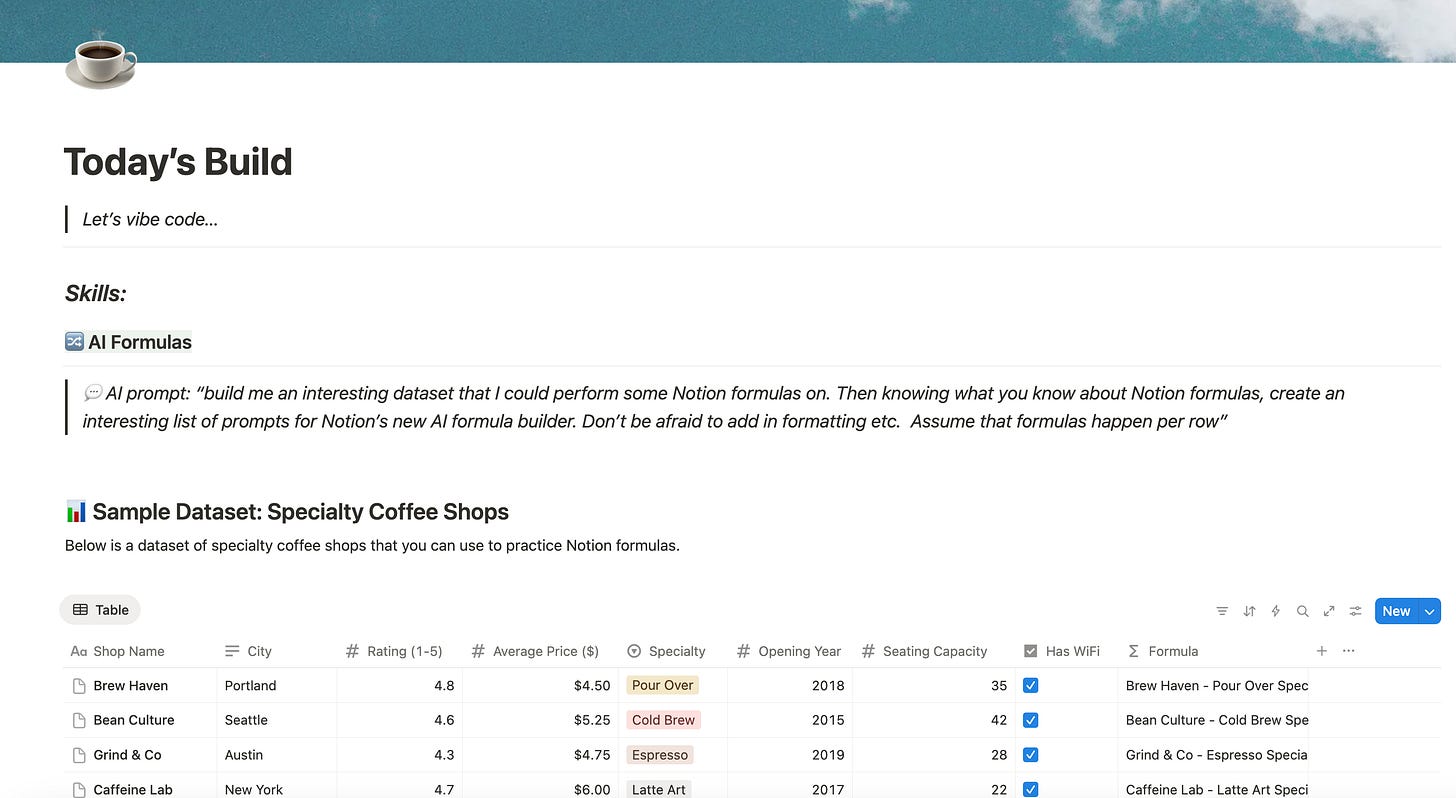Open the lightning bolt automations icon
Screen dimensions: 1456x798
[1275, 611]
